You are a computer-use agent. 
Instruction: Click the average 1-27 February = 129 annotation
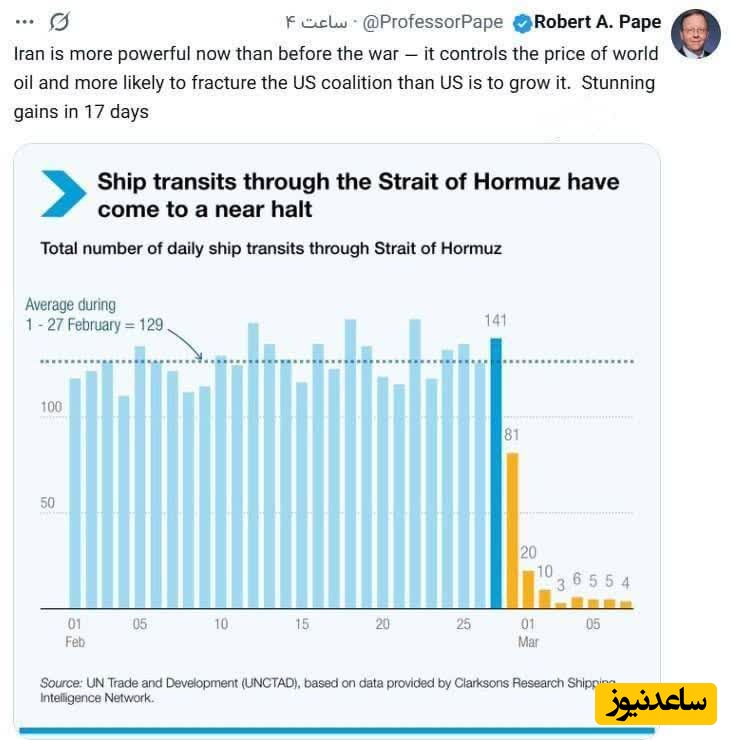(94, 314)
